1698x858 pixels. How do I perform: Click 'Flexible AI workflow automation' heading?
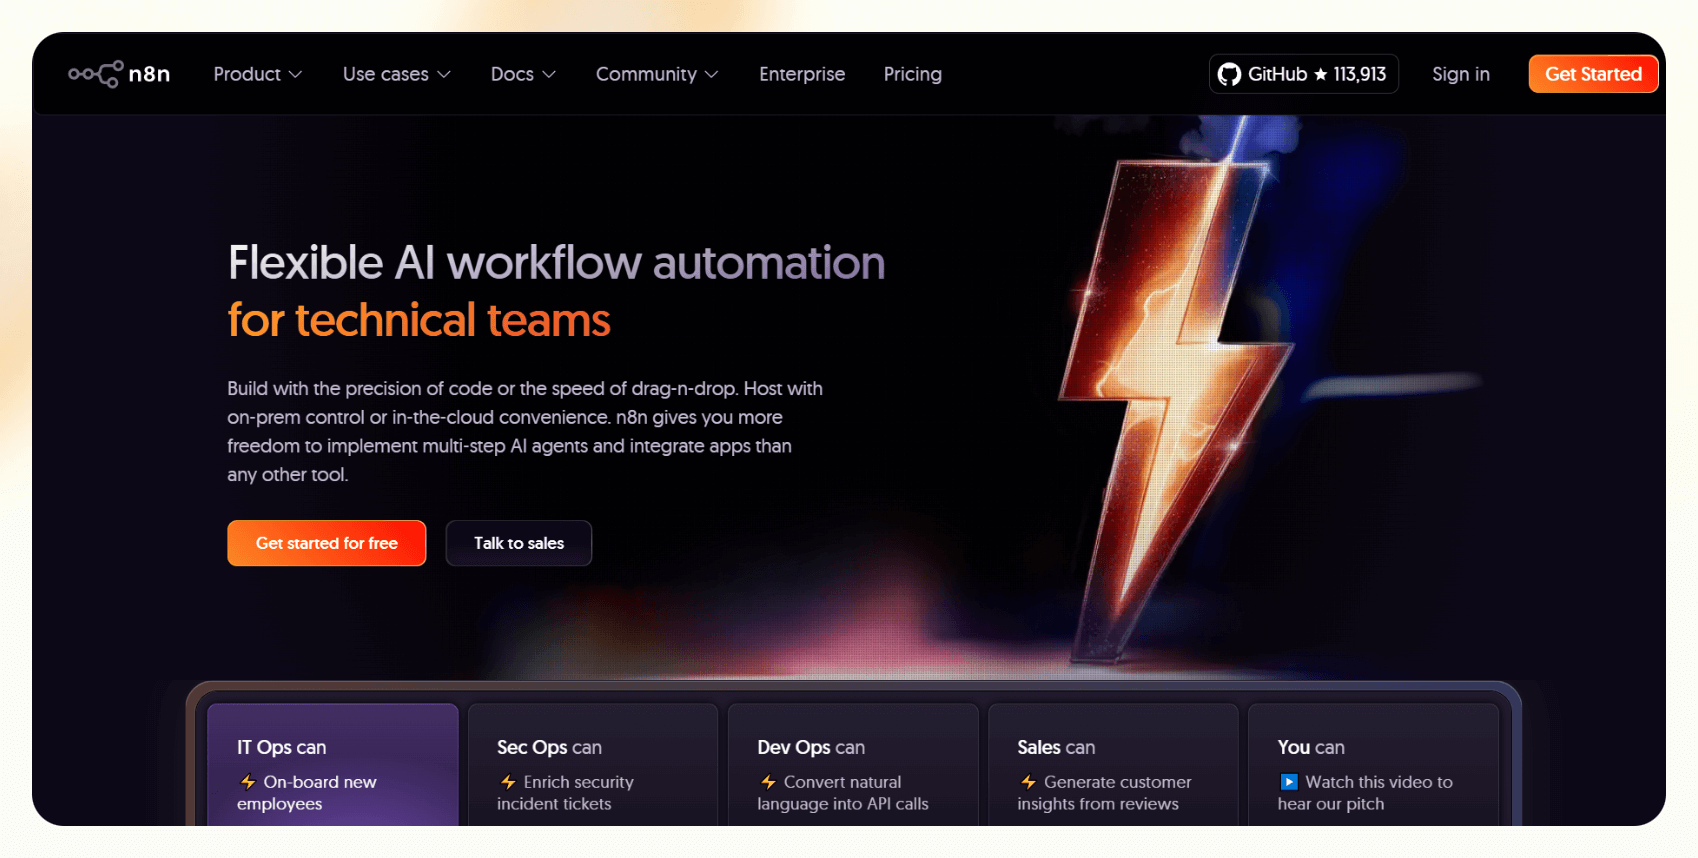[x=557, y=263]
